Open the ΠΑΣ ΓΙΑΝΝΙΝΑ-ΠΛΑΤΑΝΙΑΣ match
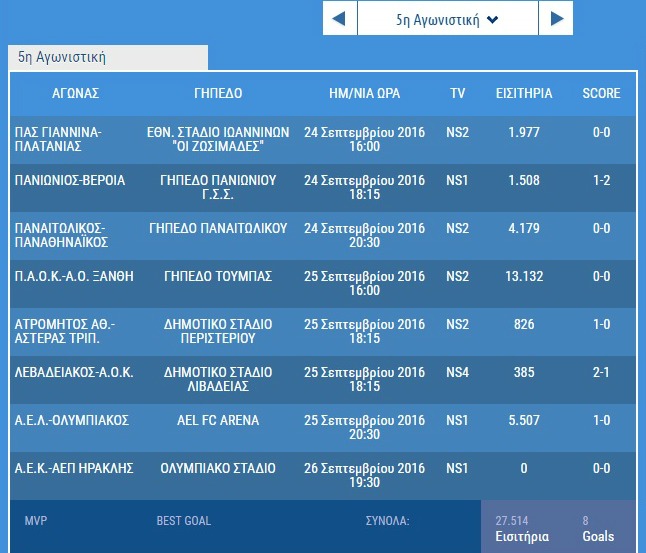This screenshot has width=646, height=553. click(x=58, y=139)
